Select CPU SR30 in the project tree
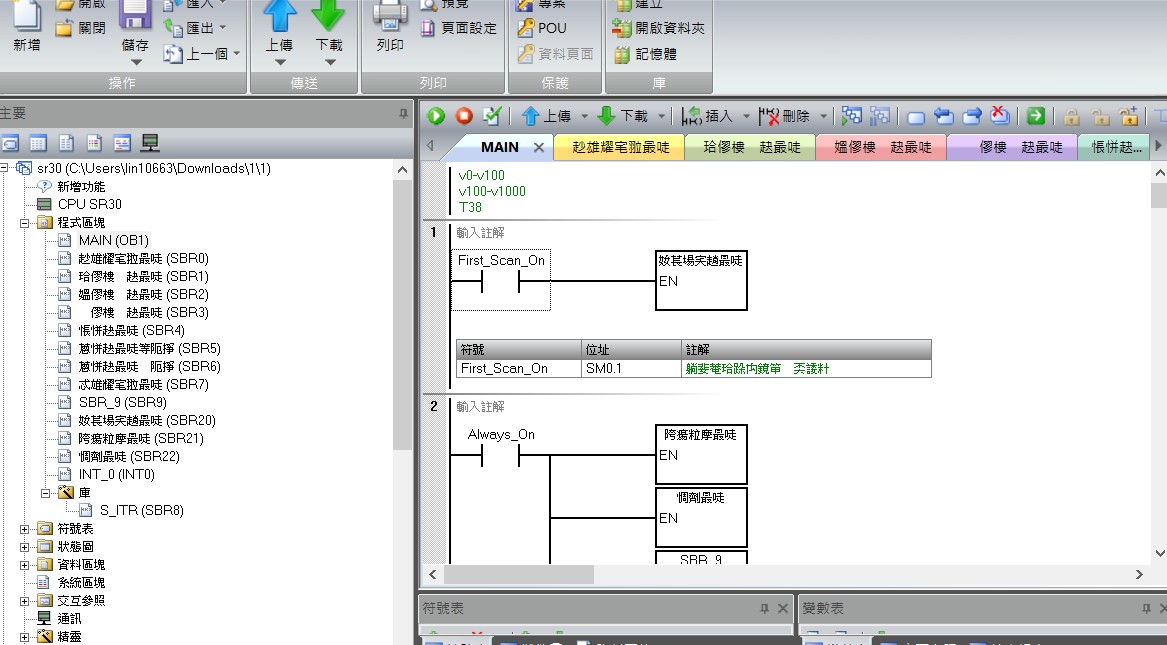This screenshot has width=1167, height=645. 89,204
